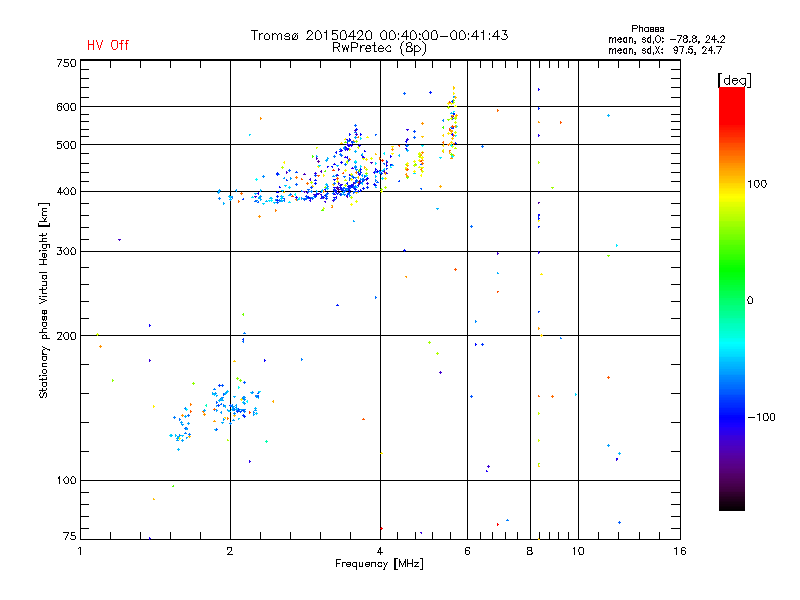Screen dimensions: 800x600
Task: Click the y-axis tick label '200'
Action: [66, 336]
